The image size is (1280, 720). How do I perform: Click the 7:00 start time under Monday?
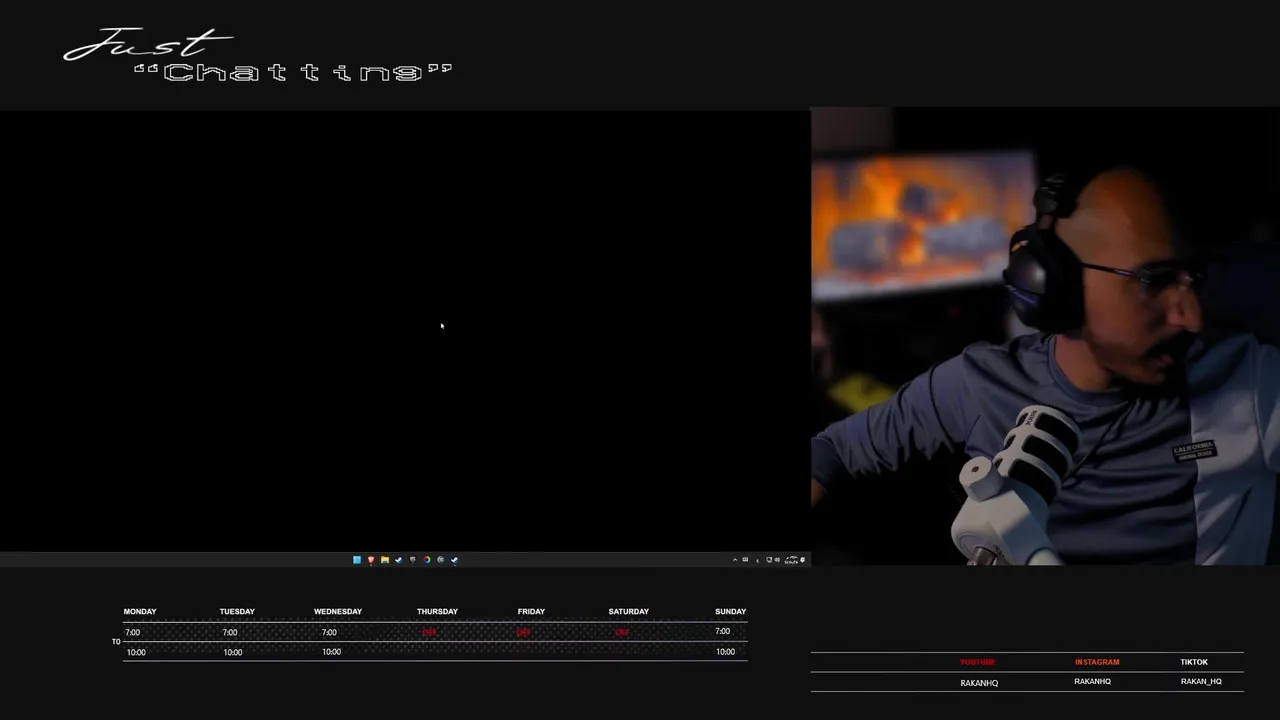[133, 632]
